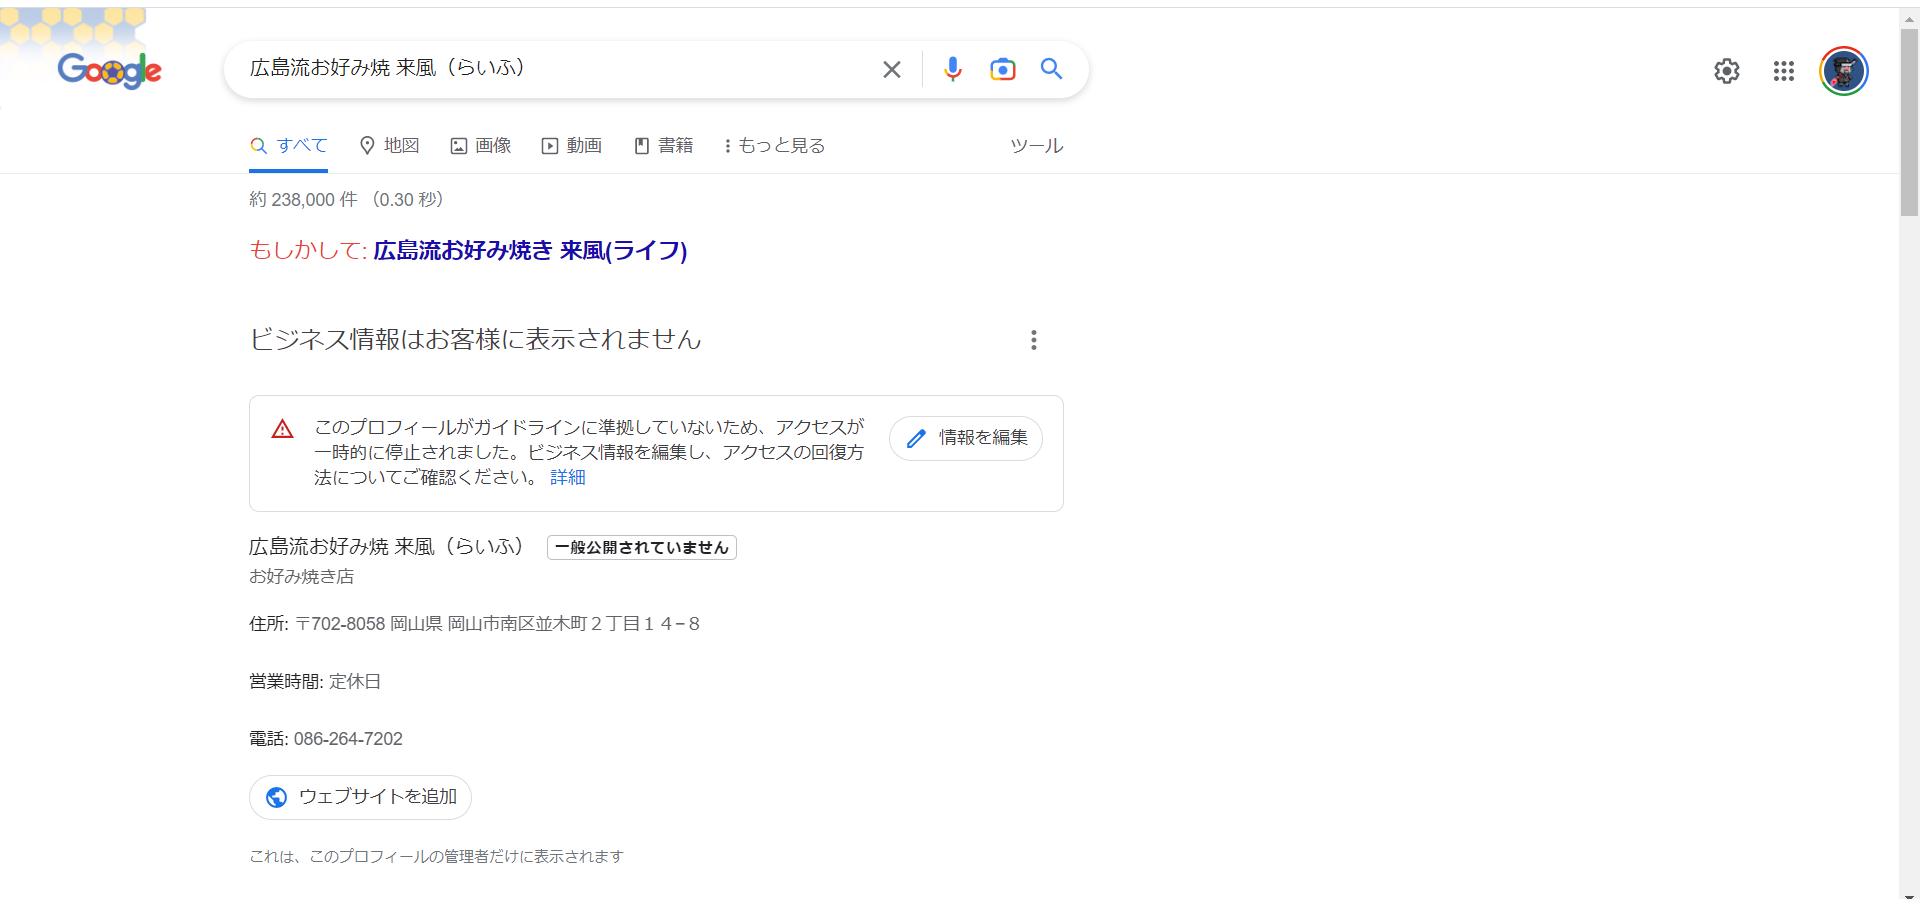Switch to the 動画 tab
This screenshot has width=1920, height=899.
(572, 146)
